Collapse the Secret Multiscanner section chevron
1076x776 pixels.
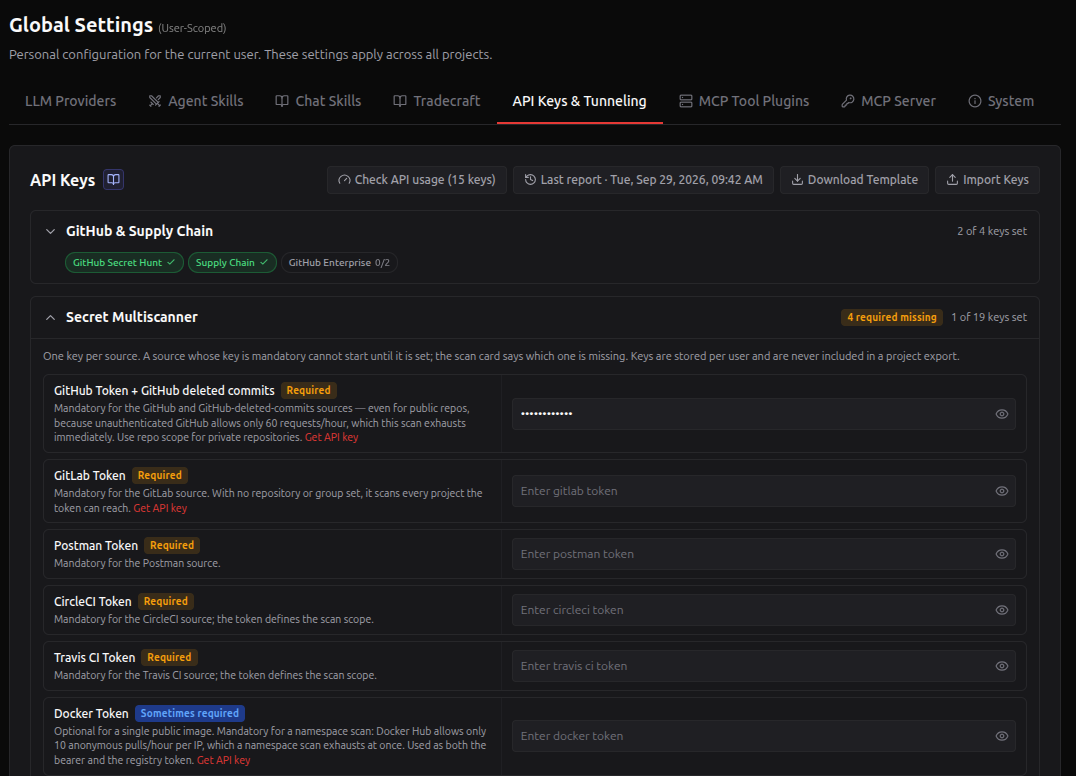point(50,317)
